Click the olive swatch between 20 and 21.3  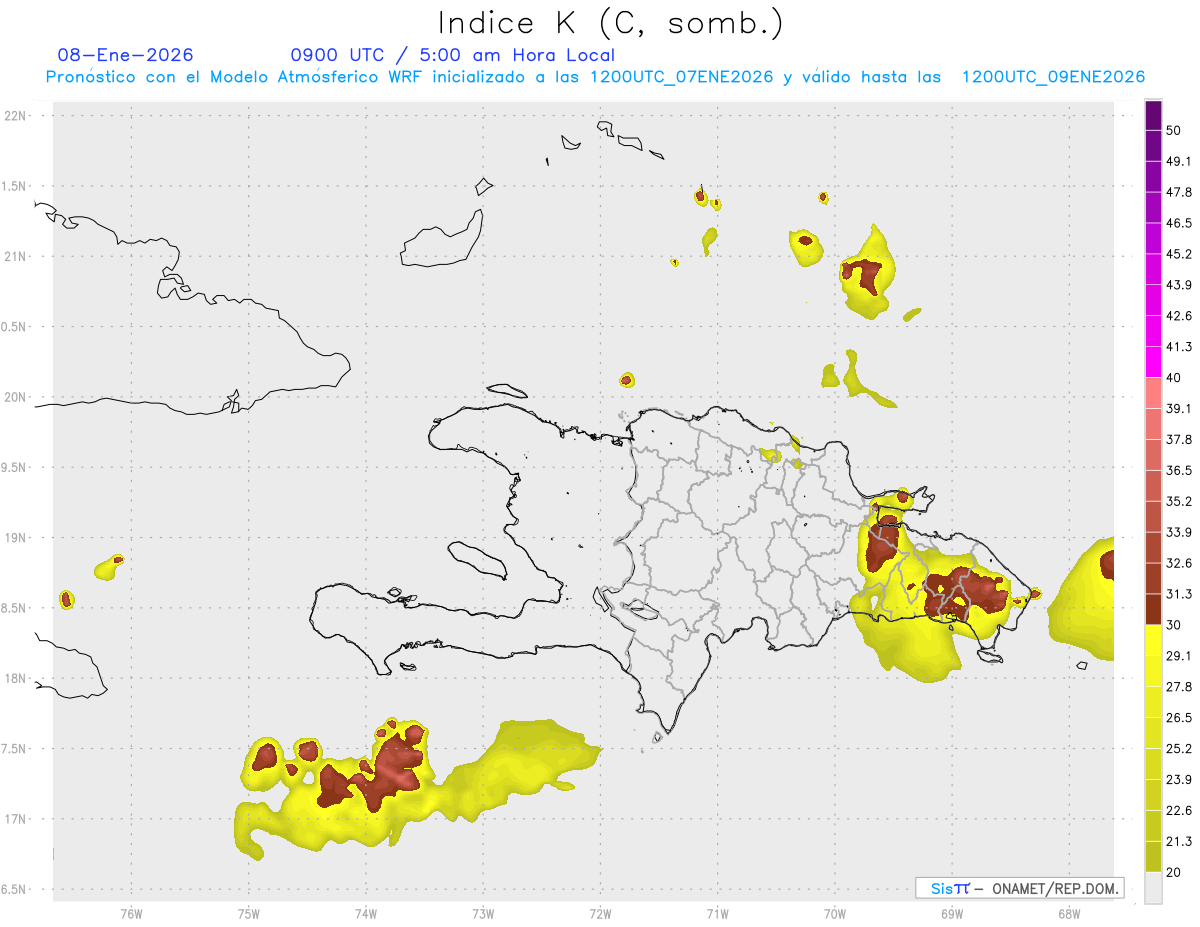pyautogui.click(x=1153, y=856)
